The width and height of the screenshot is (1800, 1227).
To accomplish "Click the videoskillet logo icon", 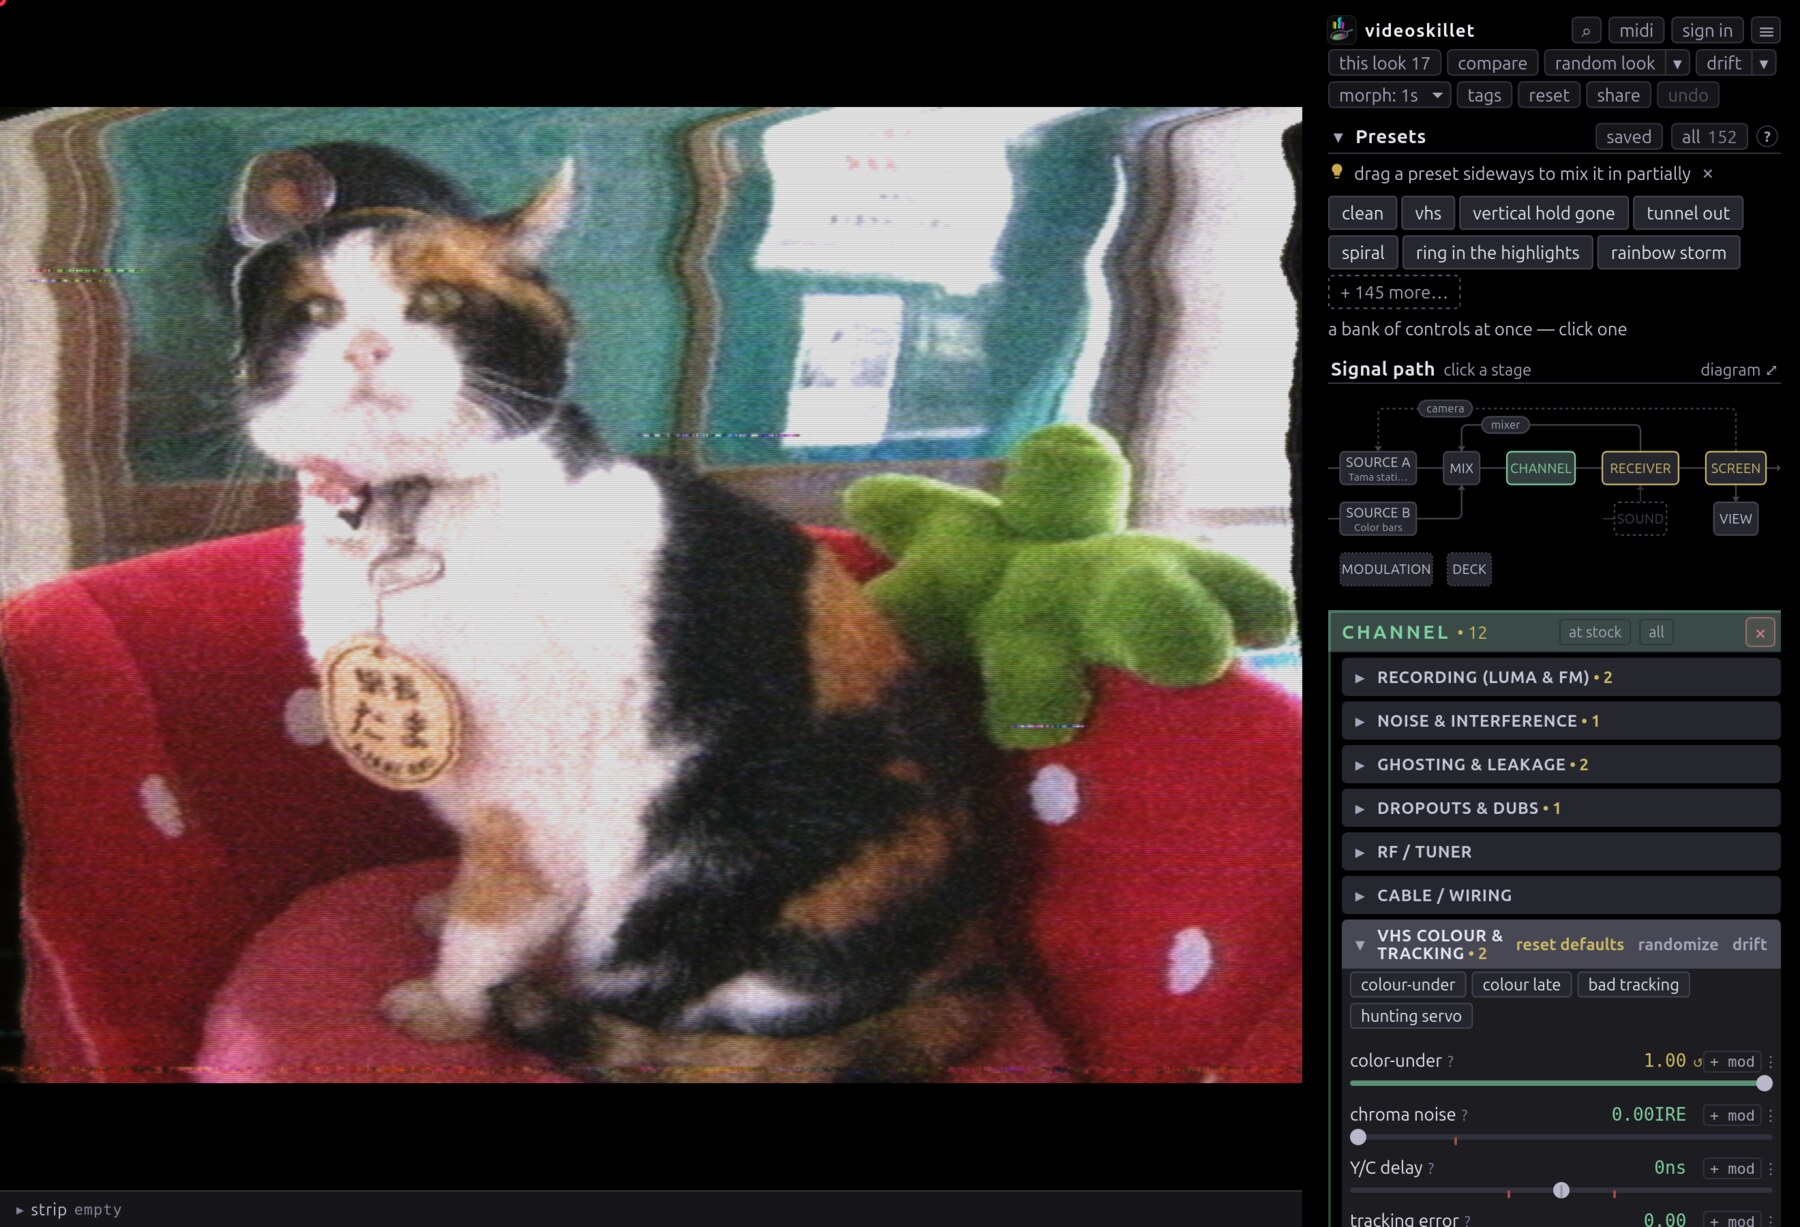I will point(1342,30).
